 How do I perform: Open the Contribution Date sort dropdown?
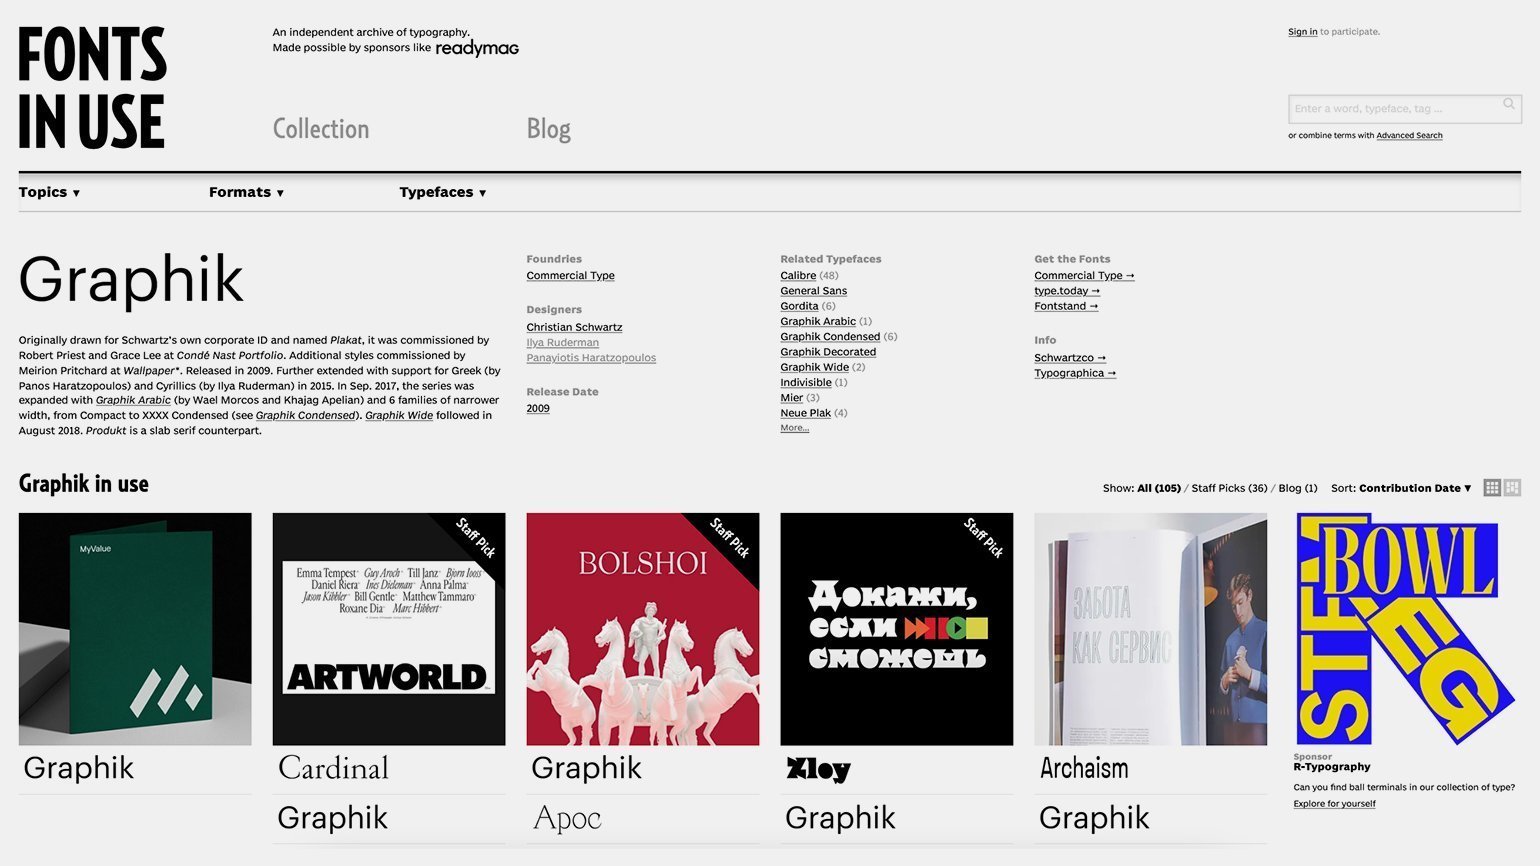coord(1415,488)
